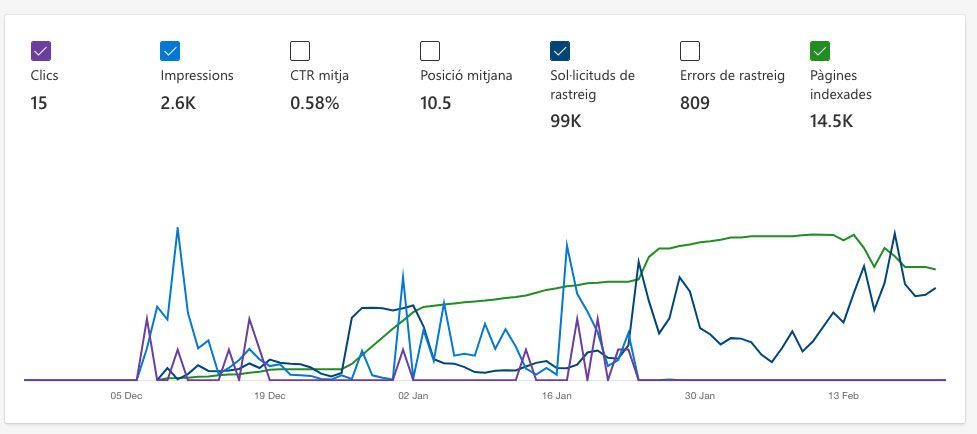
Task: Click the 16 Jan axis date
Action: [556, 396]
